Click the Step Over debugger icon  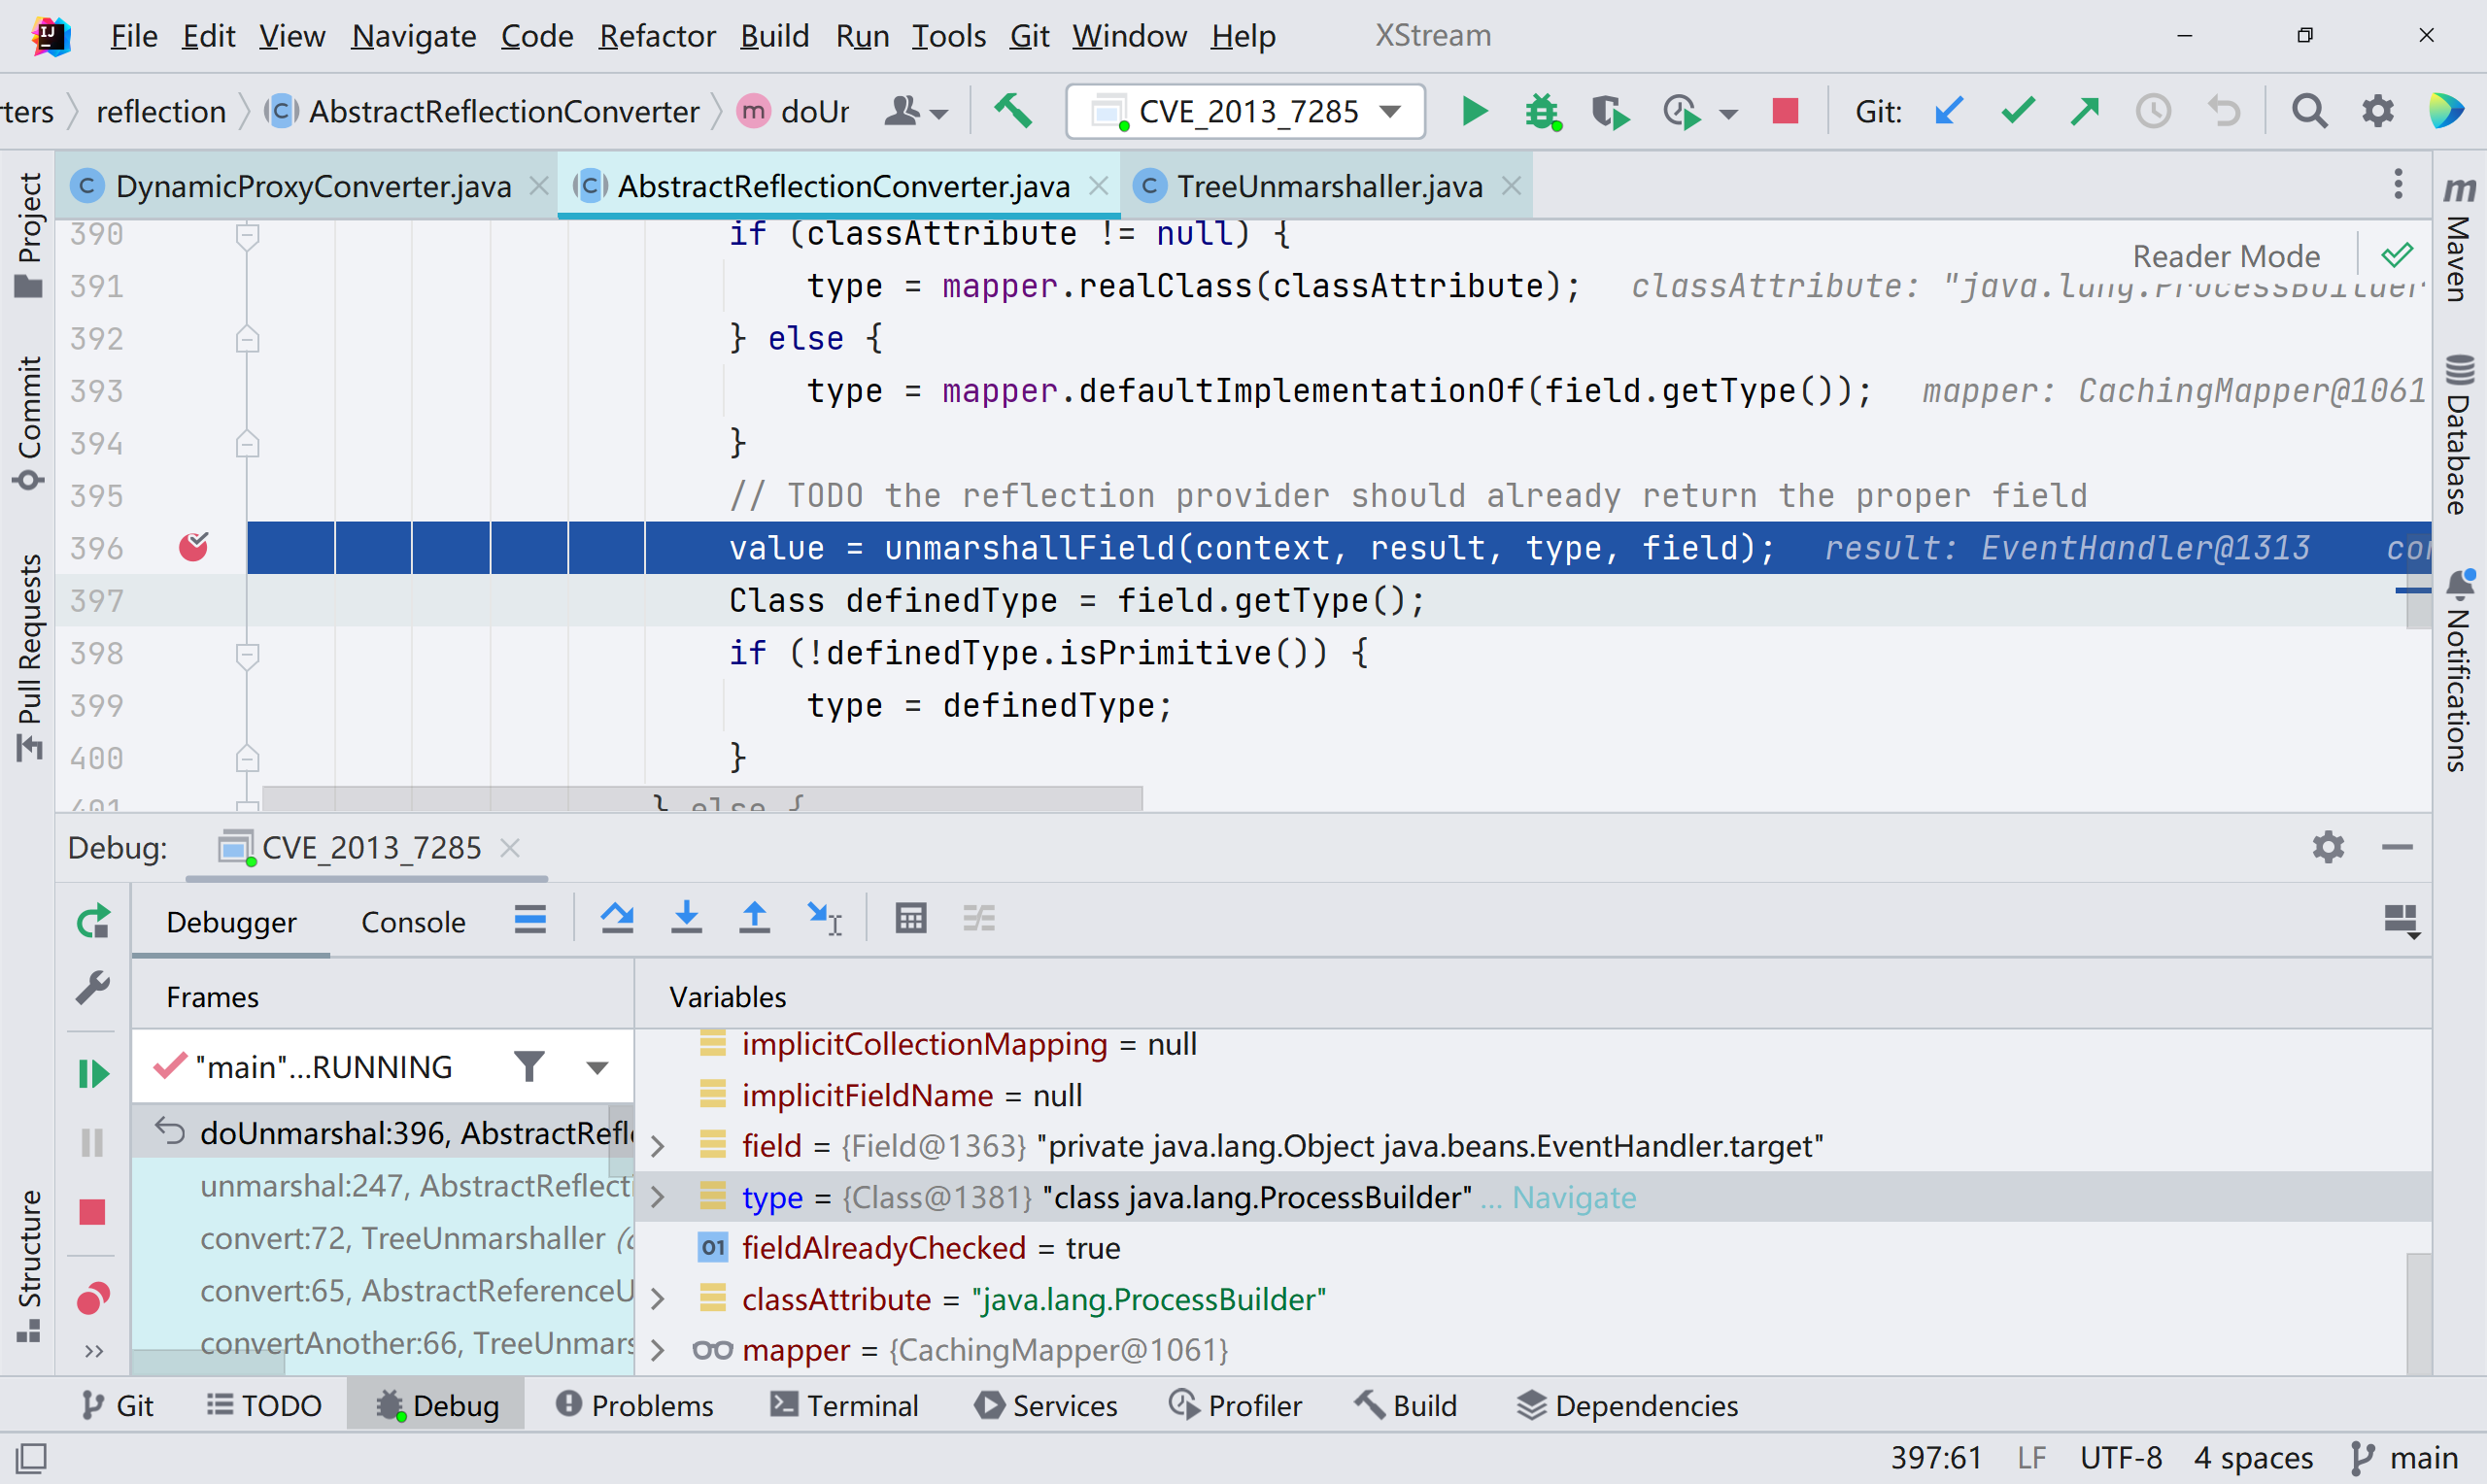click(617, 918)
